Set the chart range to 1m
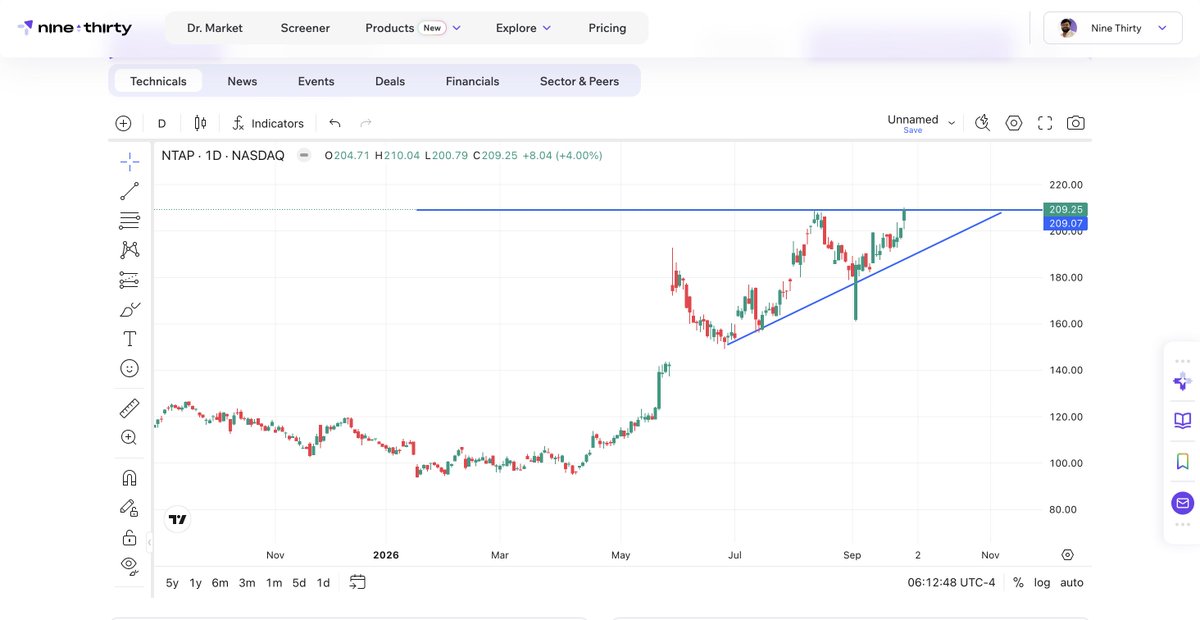 pos(273,582)
